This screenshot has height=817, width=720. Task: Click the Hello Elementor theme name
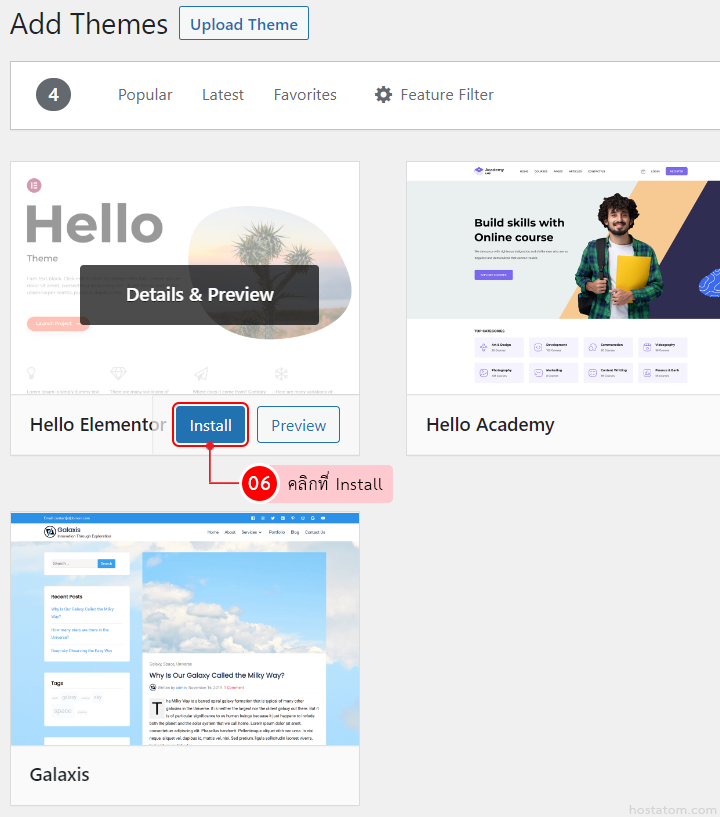coord(98,425)
